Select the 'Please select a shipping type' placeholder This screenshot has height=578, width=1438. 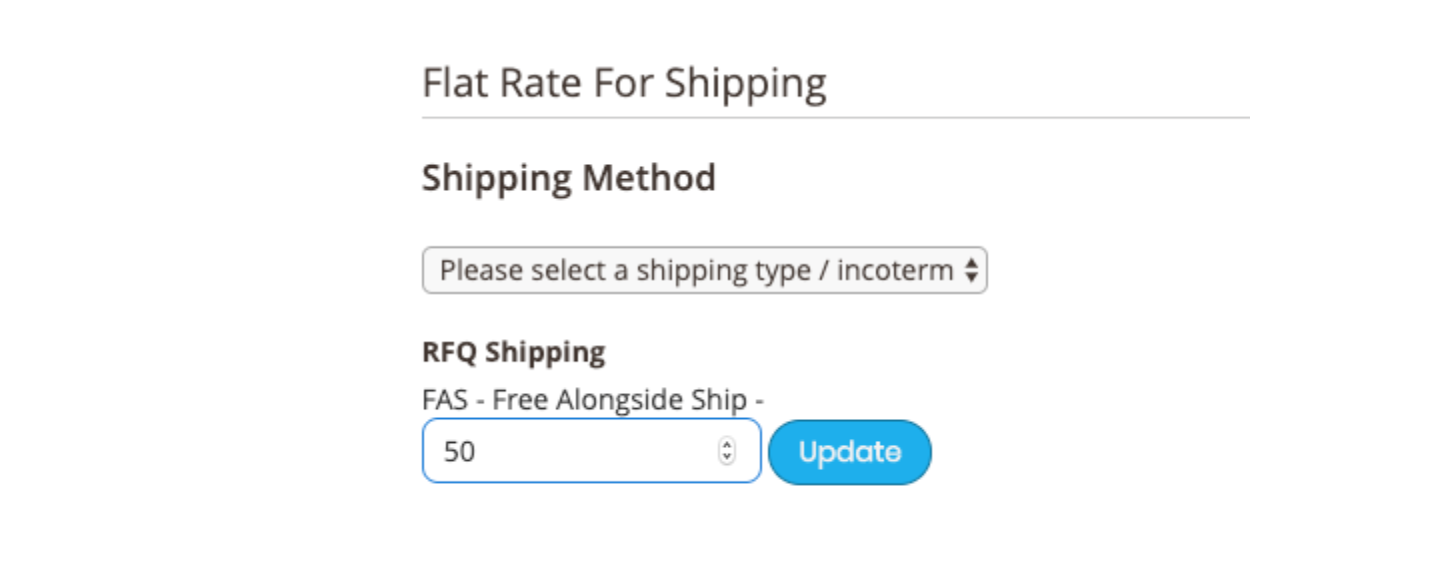[696, 270]
